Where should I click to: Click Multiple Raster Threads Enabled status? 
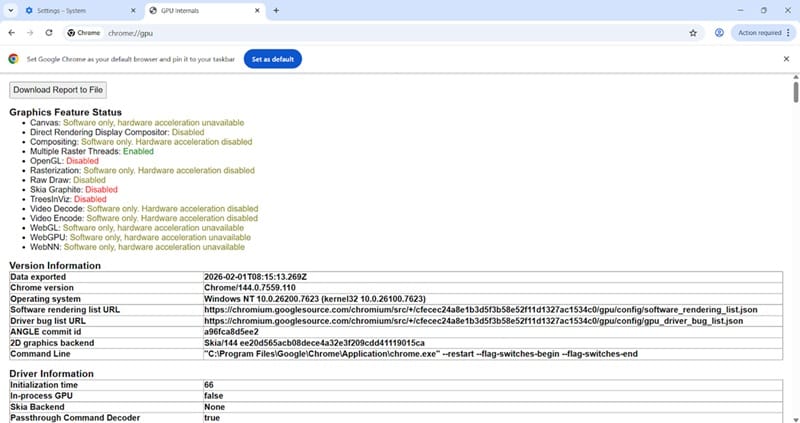click(x=138, y=152)
